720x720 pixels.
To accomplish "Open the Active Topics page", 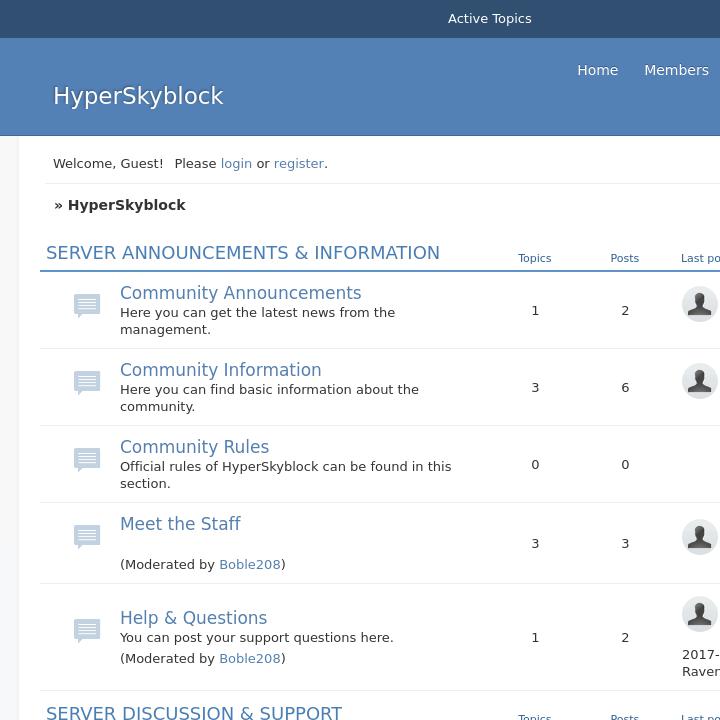I will [x=489, y=19].
